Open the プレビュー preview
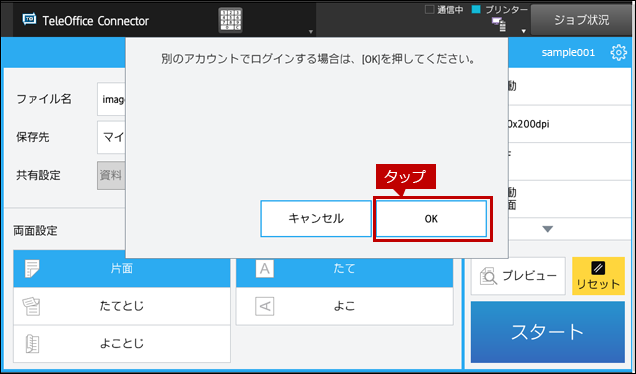 tap(518, 276)
